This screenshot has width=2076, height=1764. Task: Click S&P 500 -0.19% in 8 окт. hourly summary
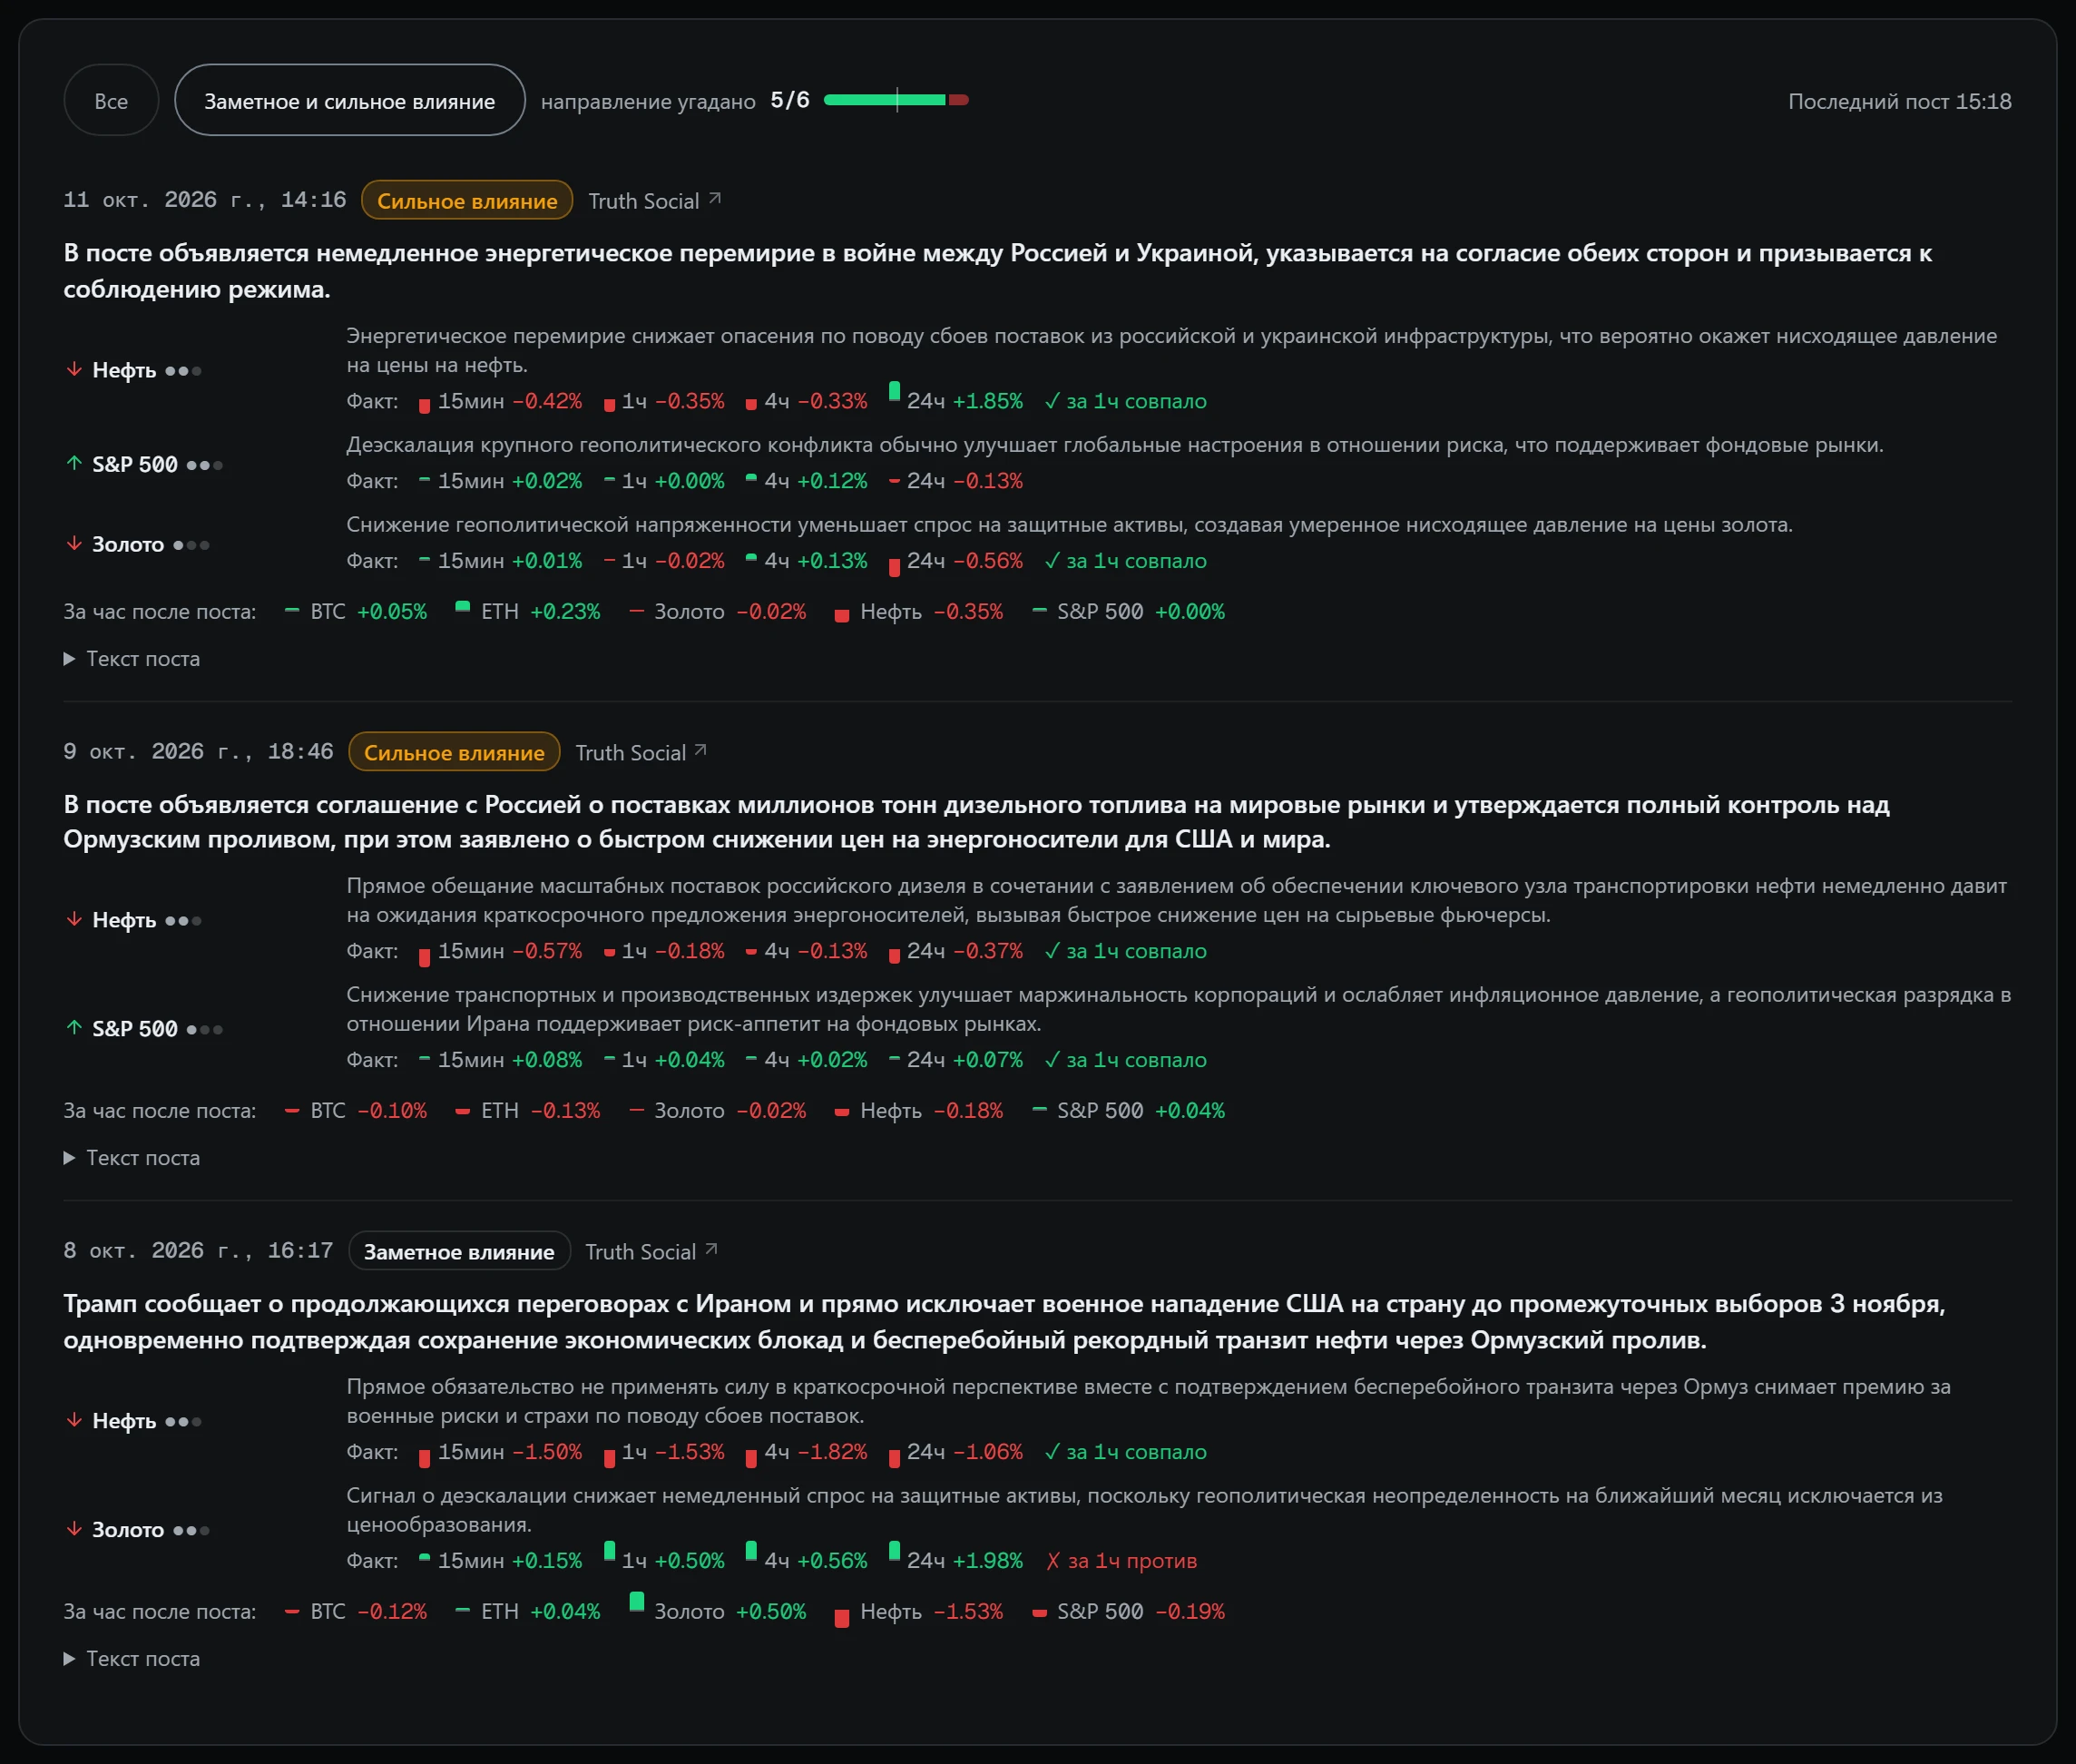tap(1128, 1612)
